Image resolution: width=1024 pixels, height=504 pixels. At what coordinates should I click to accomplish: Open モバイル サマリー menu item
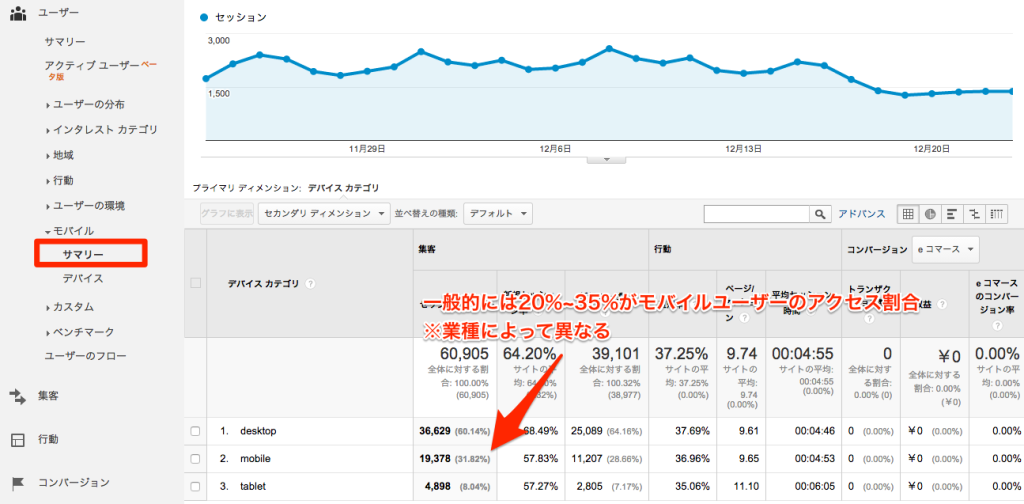click(83, 255)
